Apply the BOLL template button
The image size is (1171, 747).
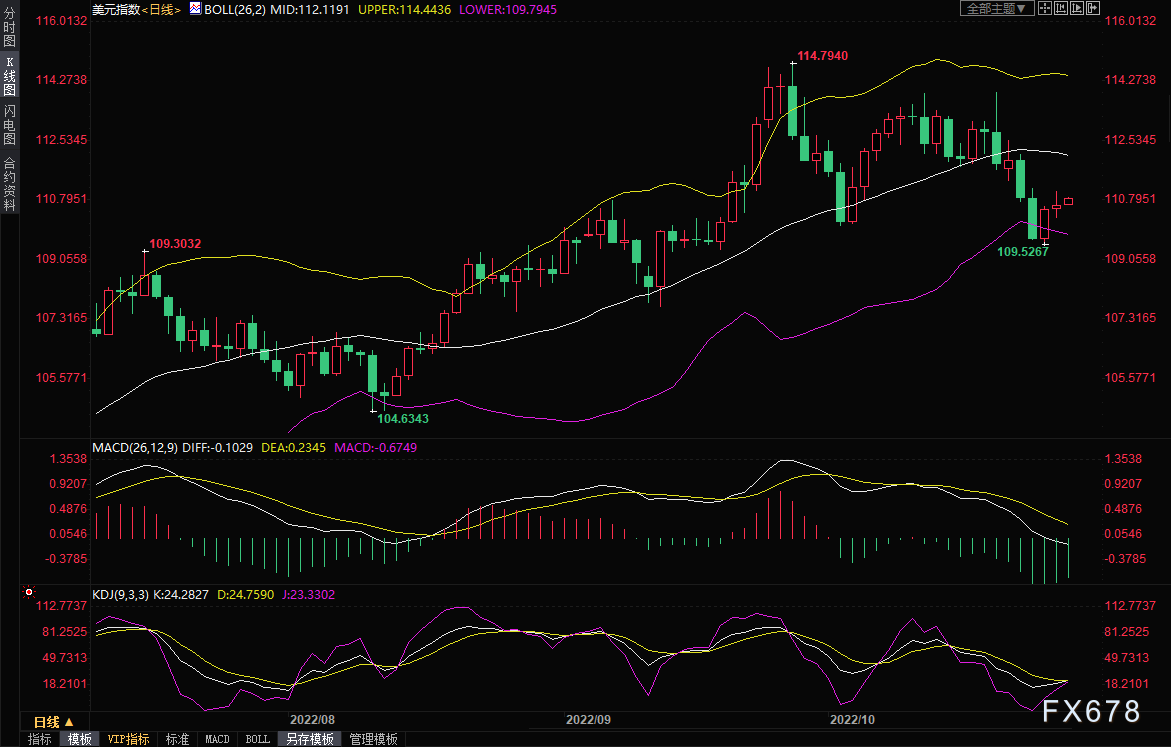257,739
